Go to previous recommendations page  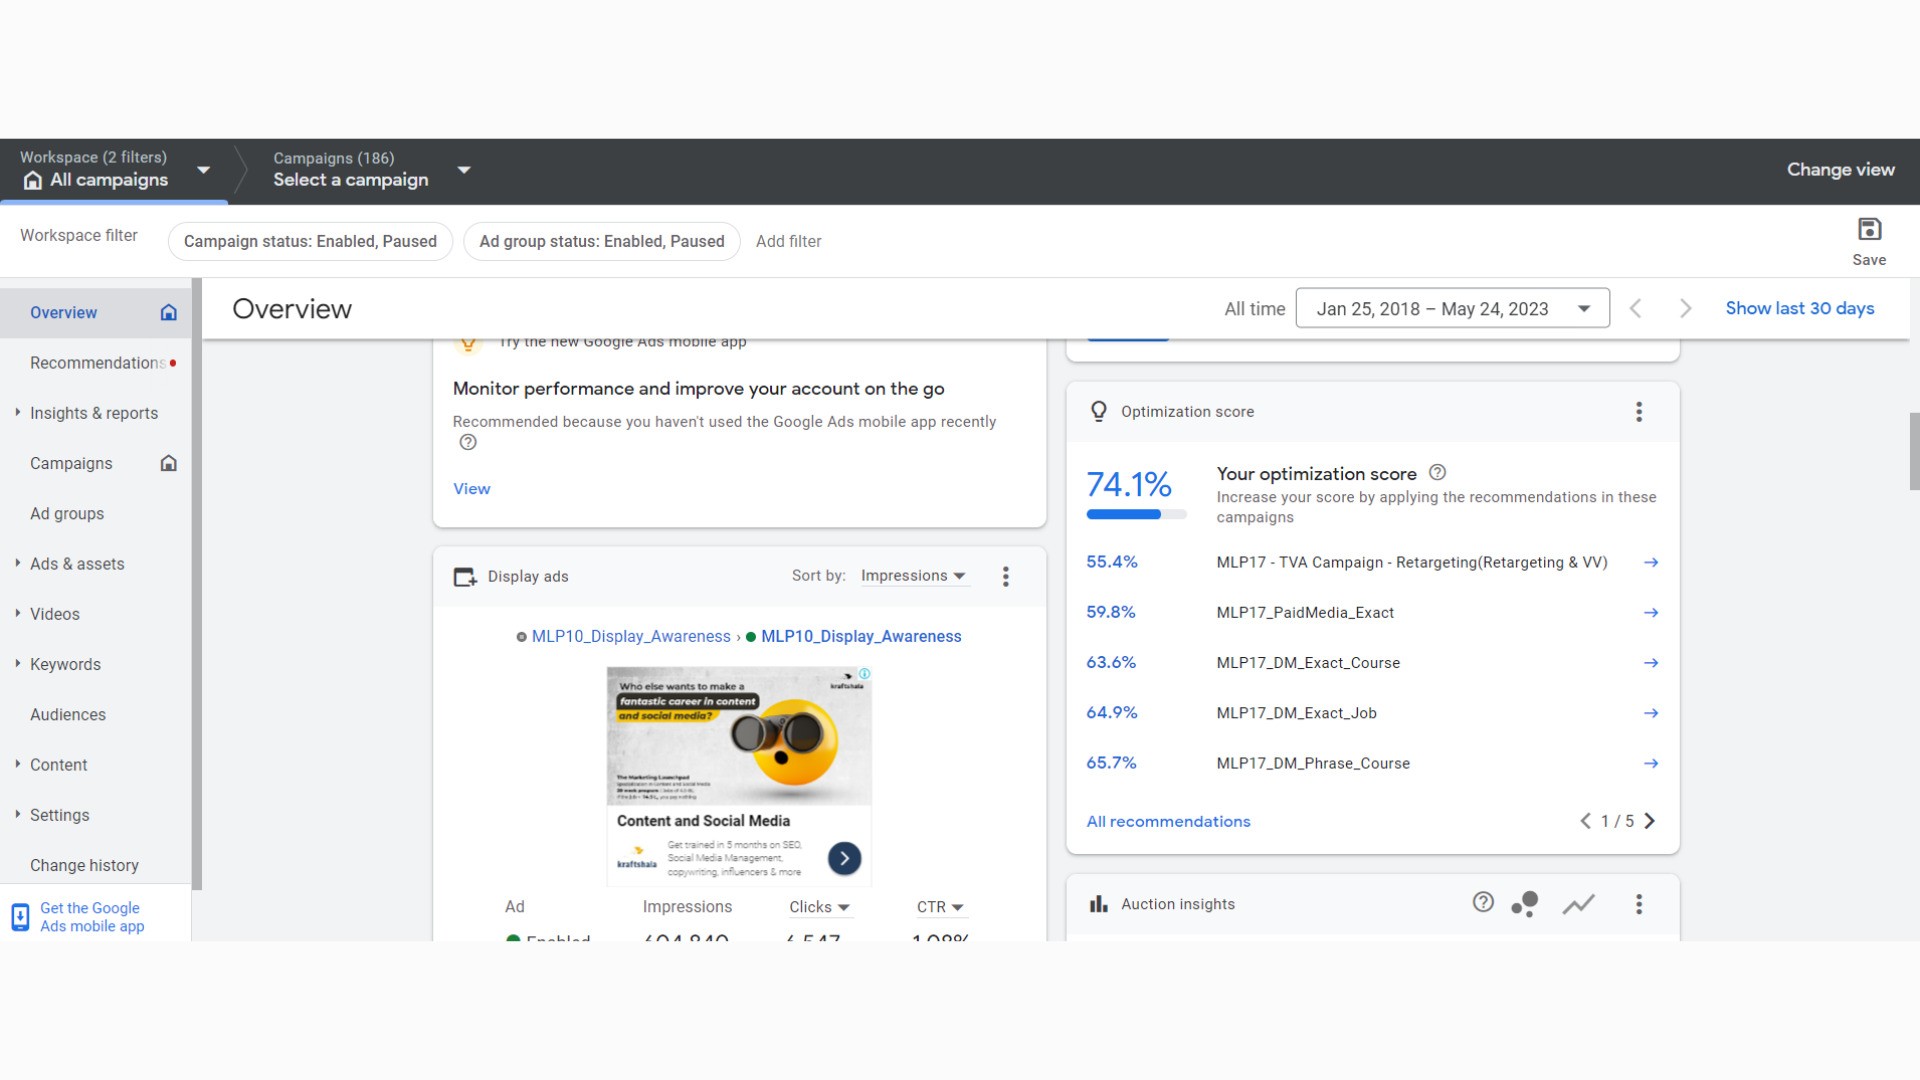click(x=1585, y=821)
